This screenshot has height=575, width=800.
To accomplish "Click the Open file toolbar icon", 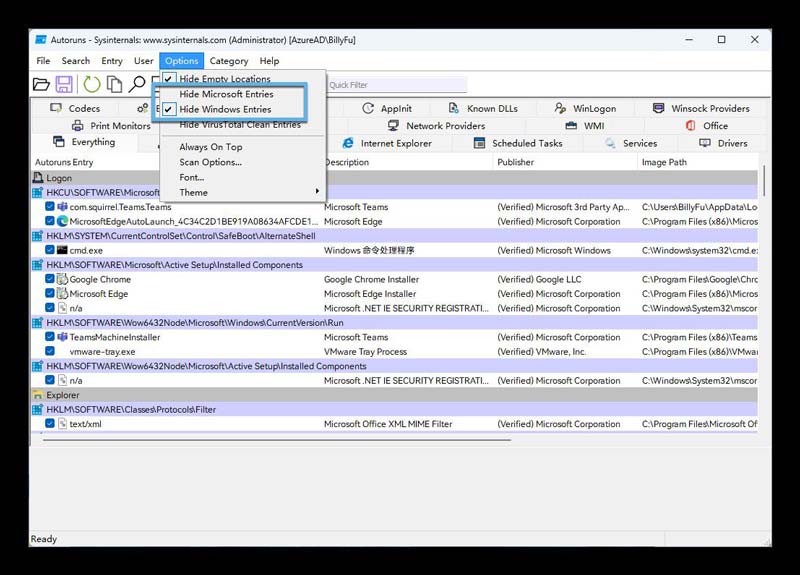I will click(x=41, y=84).
